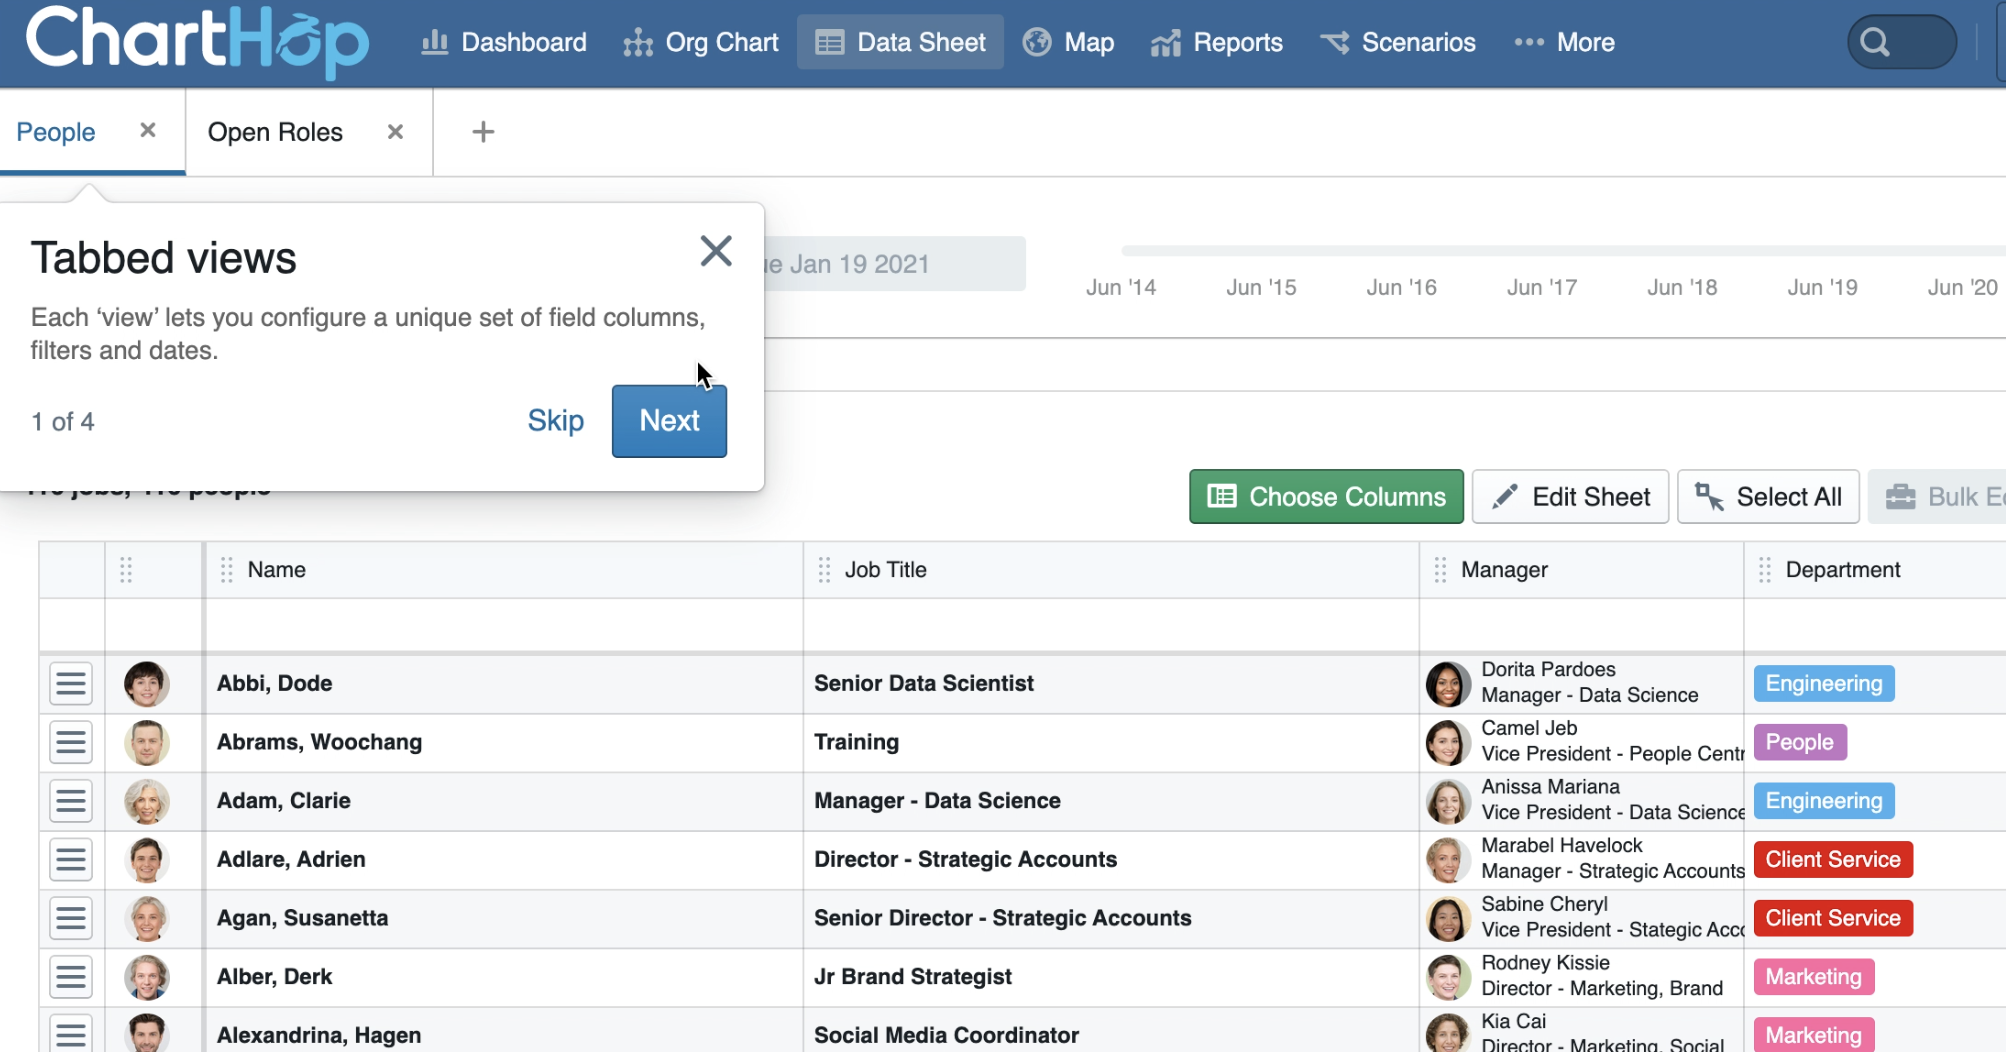Click Jun '17 on the timeline
This screenshot has height=1052, width=2006.
coord(1541,288)
